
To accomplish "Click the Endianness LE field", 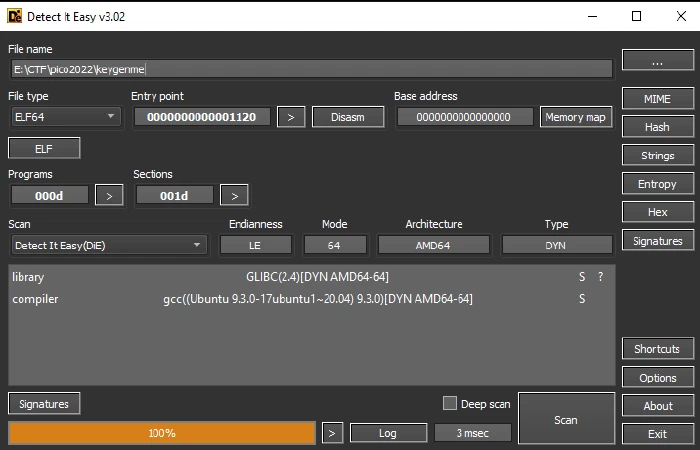I will pos(255,245).
